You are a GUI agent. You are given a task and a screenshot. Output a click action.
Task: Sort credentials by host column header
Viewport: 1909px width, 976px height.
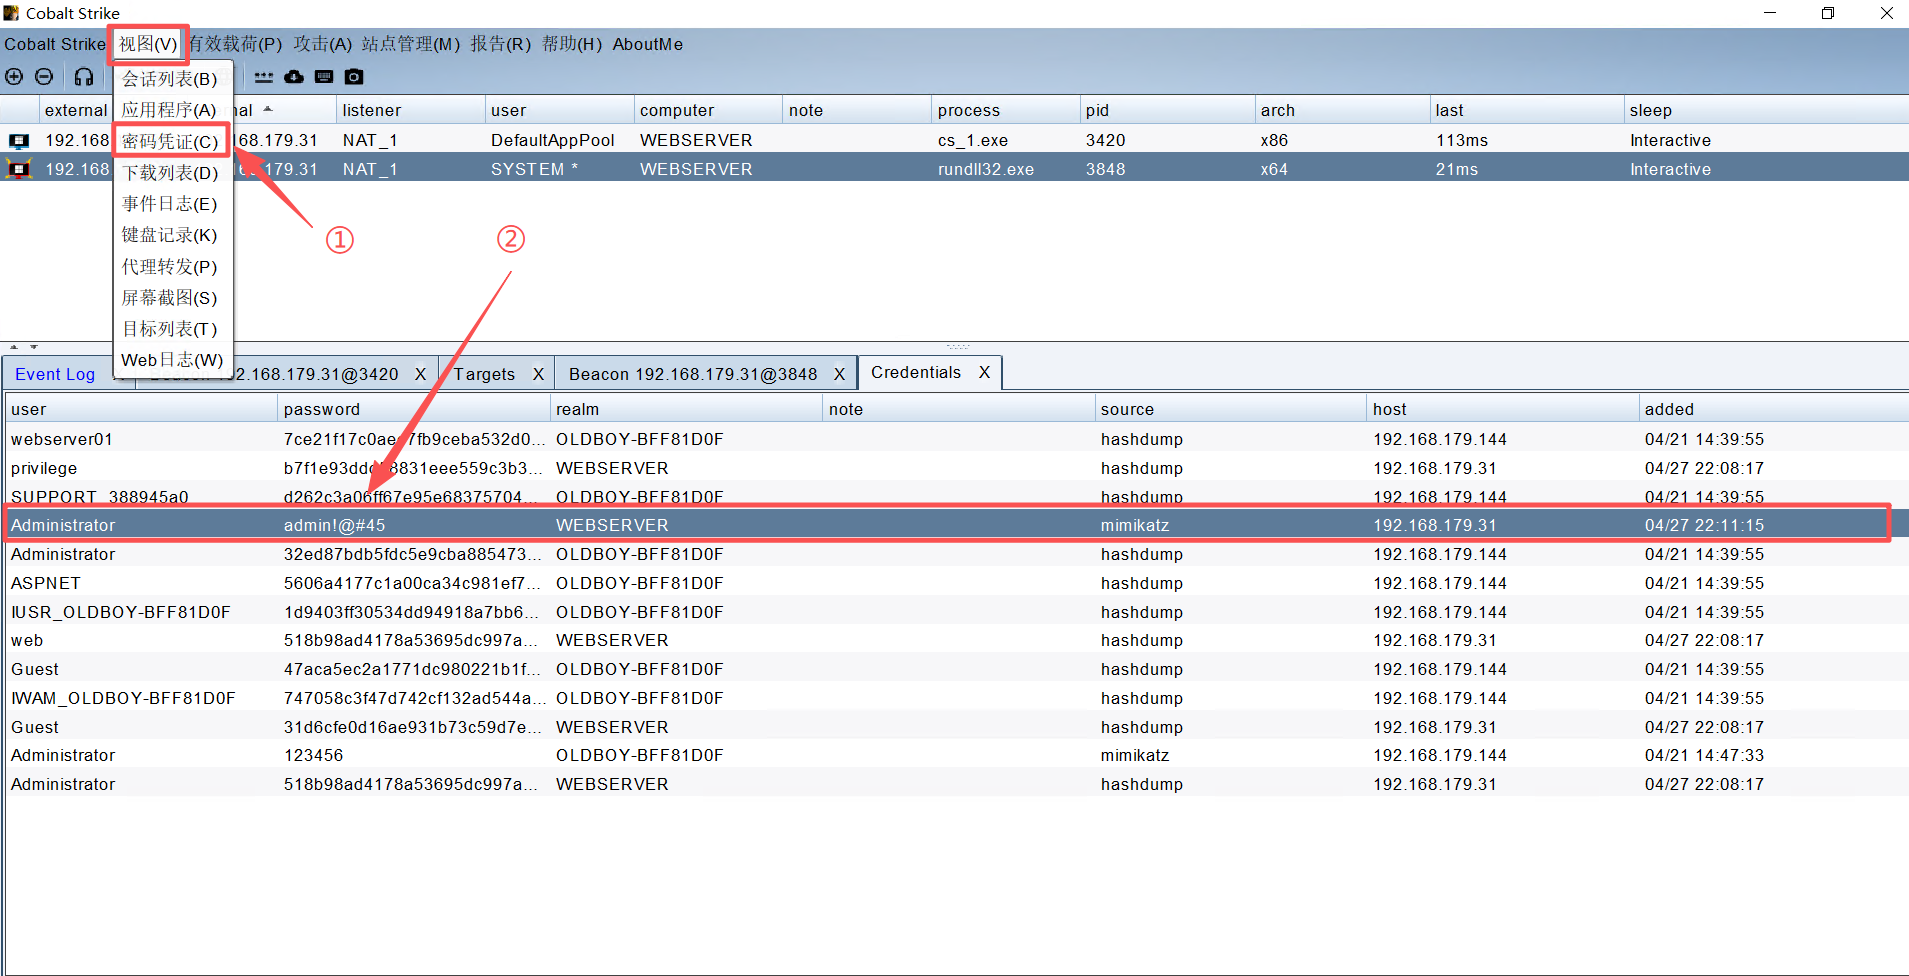tap(1502, 409)
